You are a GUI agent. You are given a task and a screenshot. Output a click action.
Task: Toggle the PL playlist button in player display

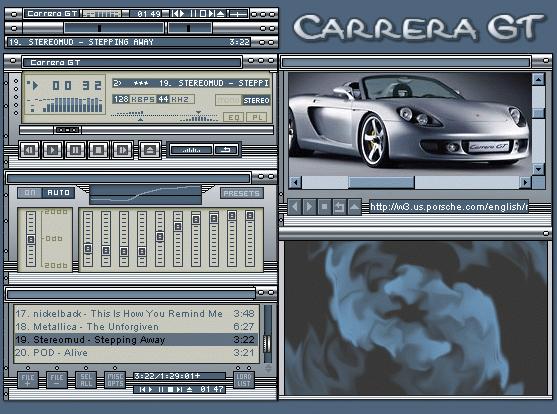pyautogui.click(x=257, y=117)
